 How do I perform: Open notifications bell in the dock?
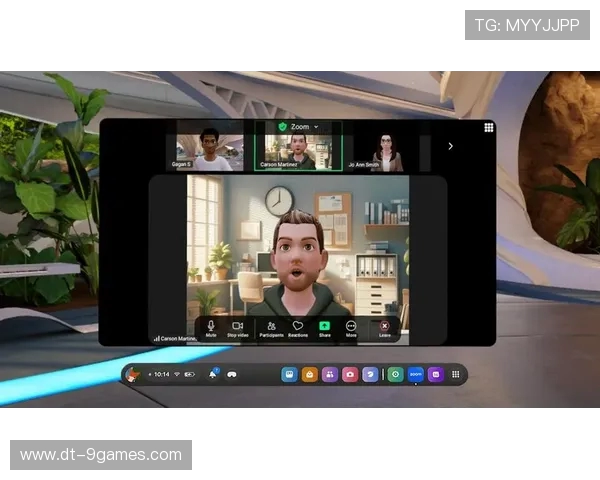click(213, 374)
